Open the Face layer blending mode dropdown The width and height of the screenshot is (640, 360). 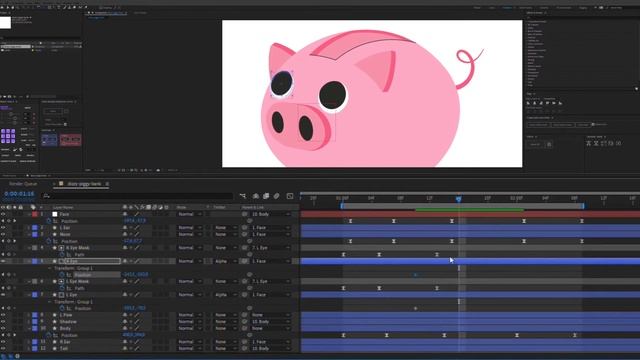coord(189,214)
